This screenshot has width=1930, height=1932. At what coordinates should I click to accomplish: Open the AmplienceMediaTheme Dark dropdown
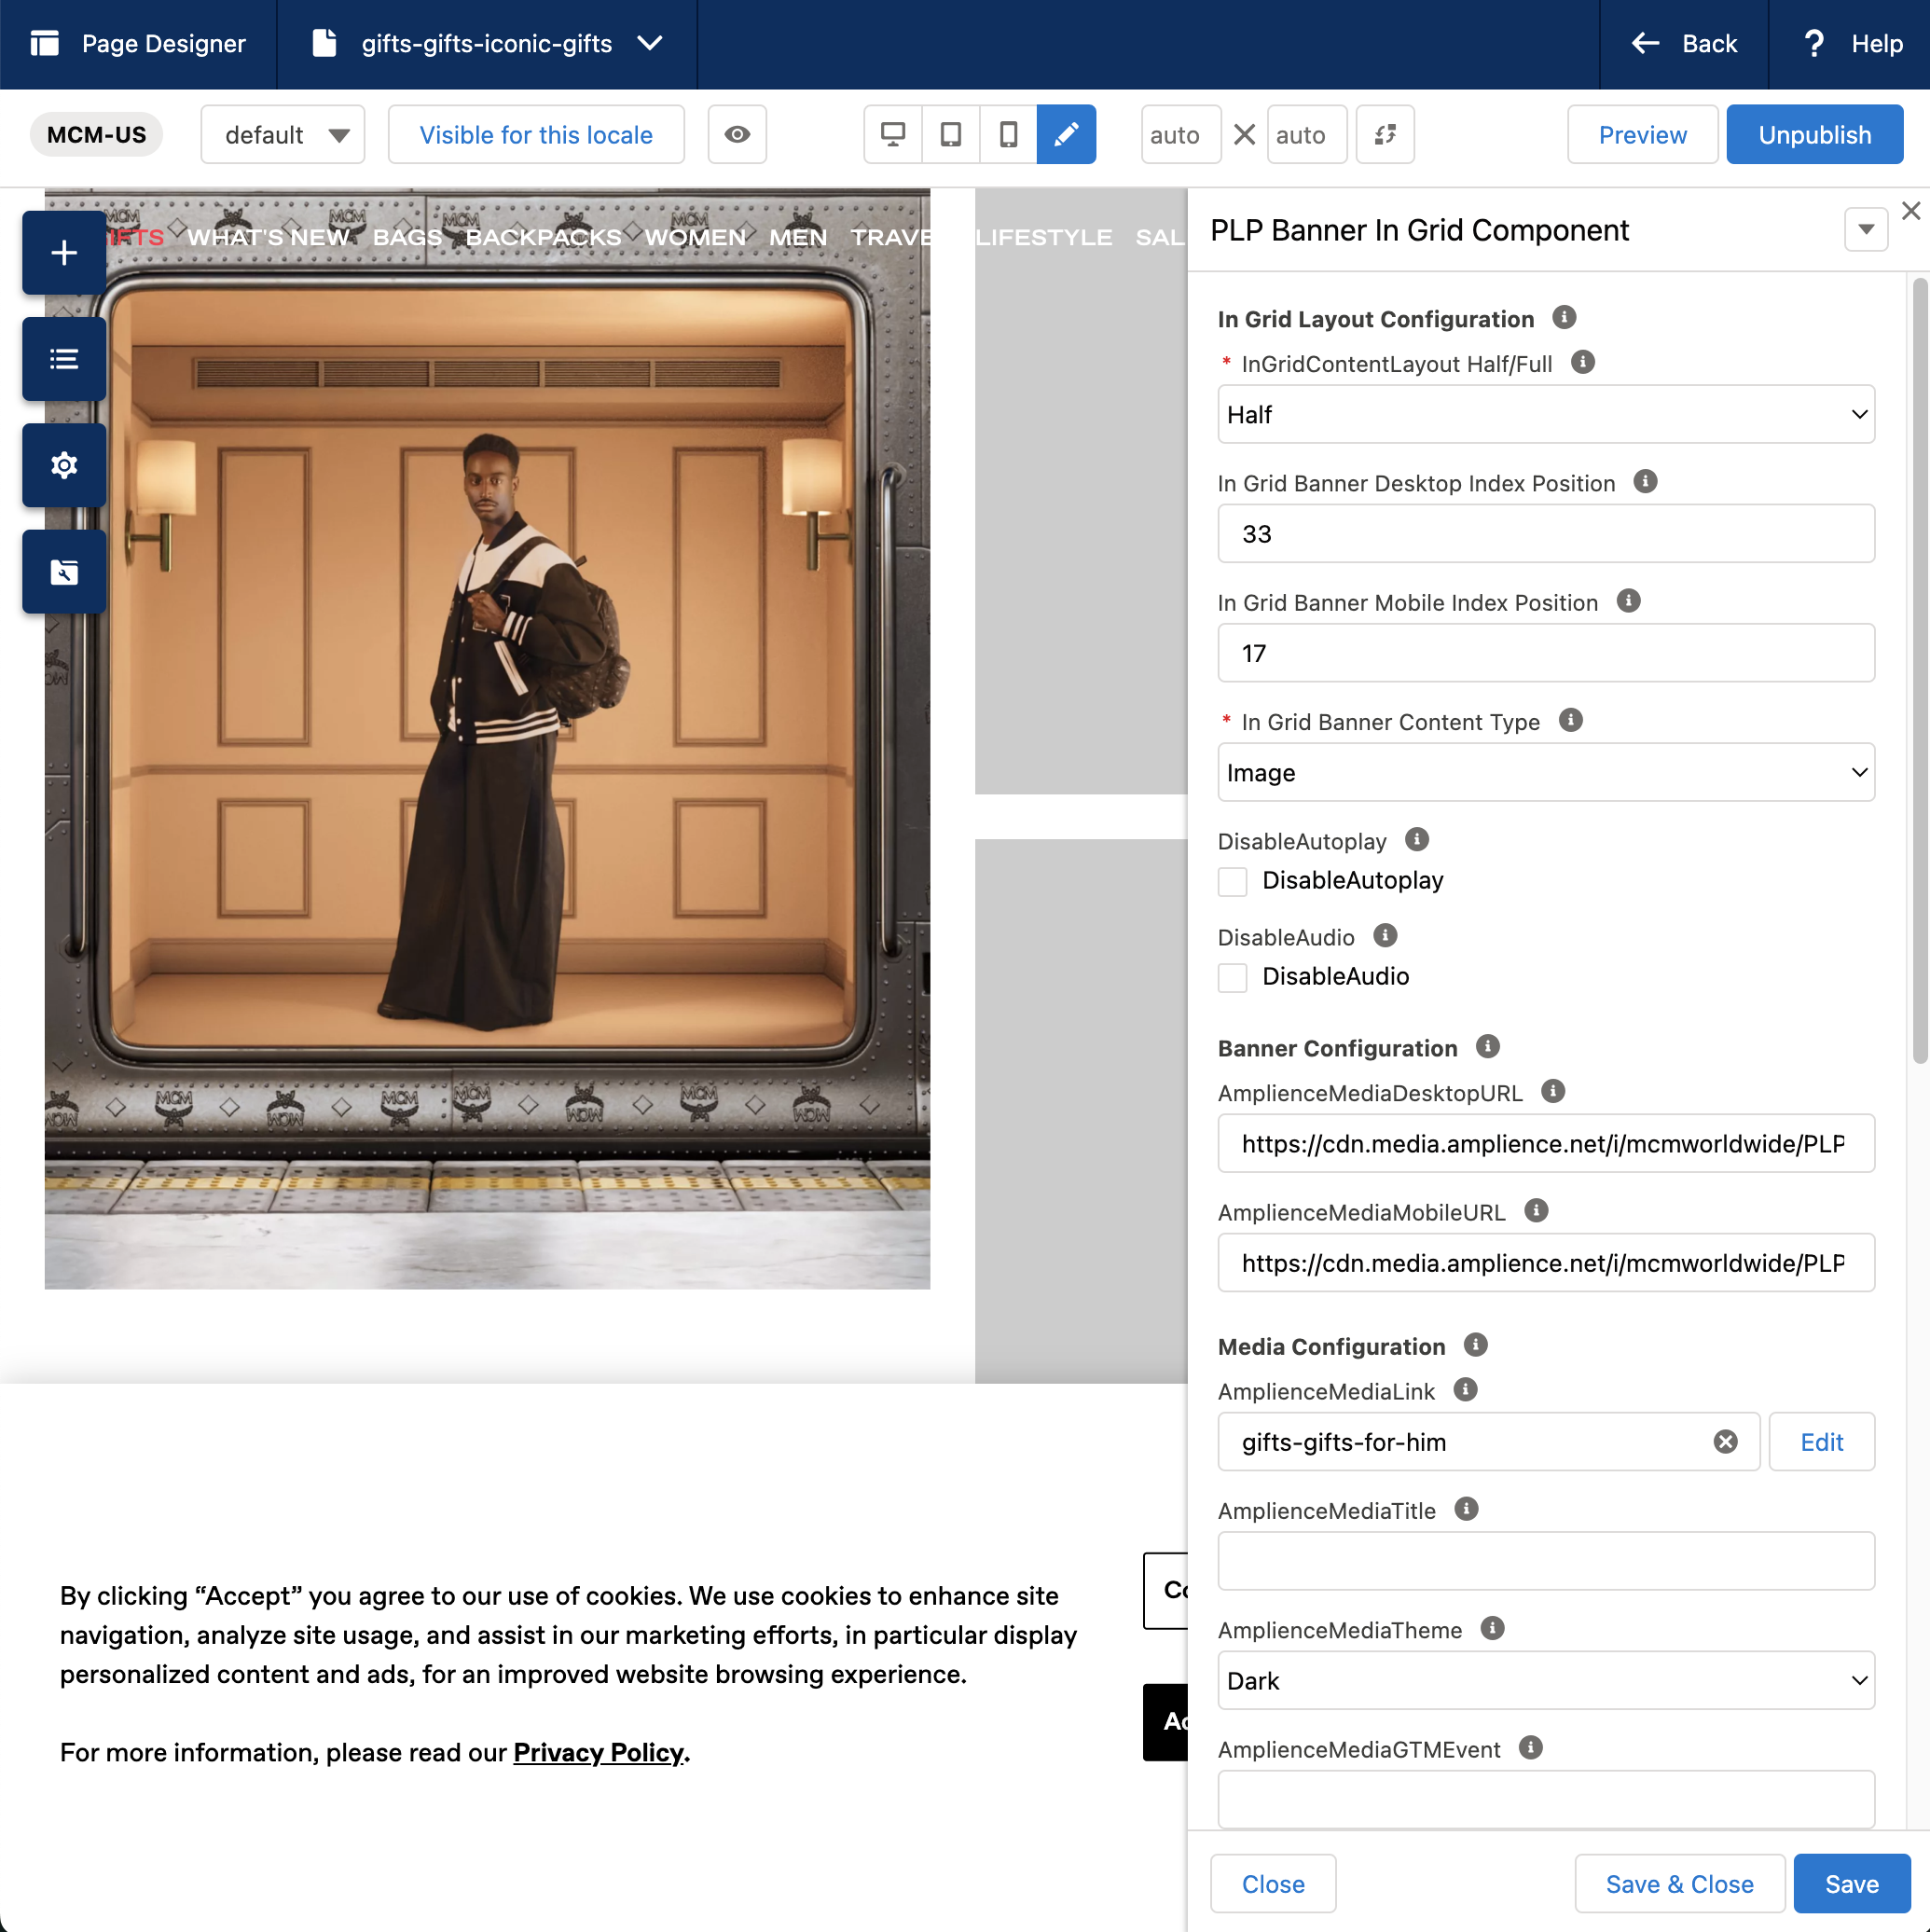1545,1681
